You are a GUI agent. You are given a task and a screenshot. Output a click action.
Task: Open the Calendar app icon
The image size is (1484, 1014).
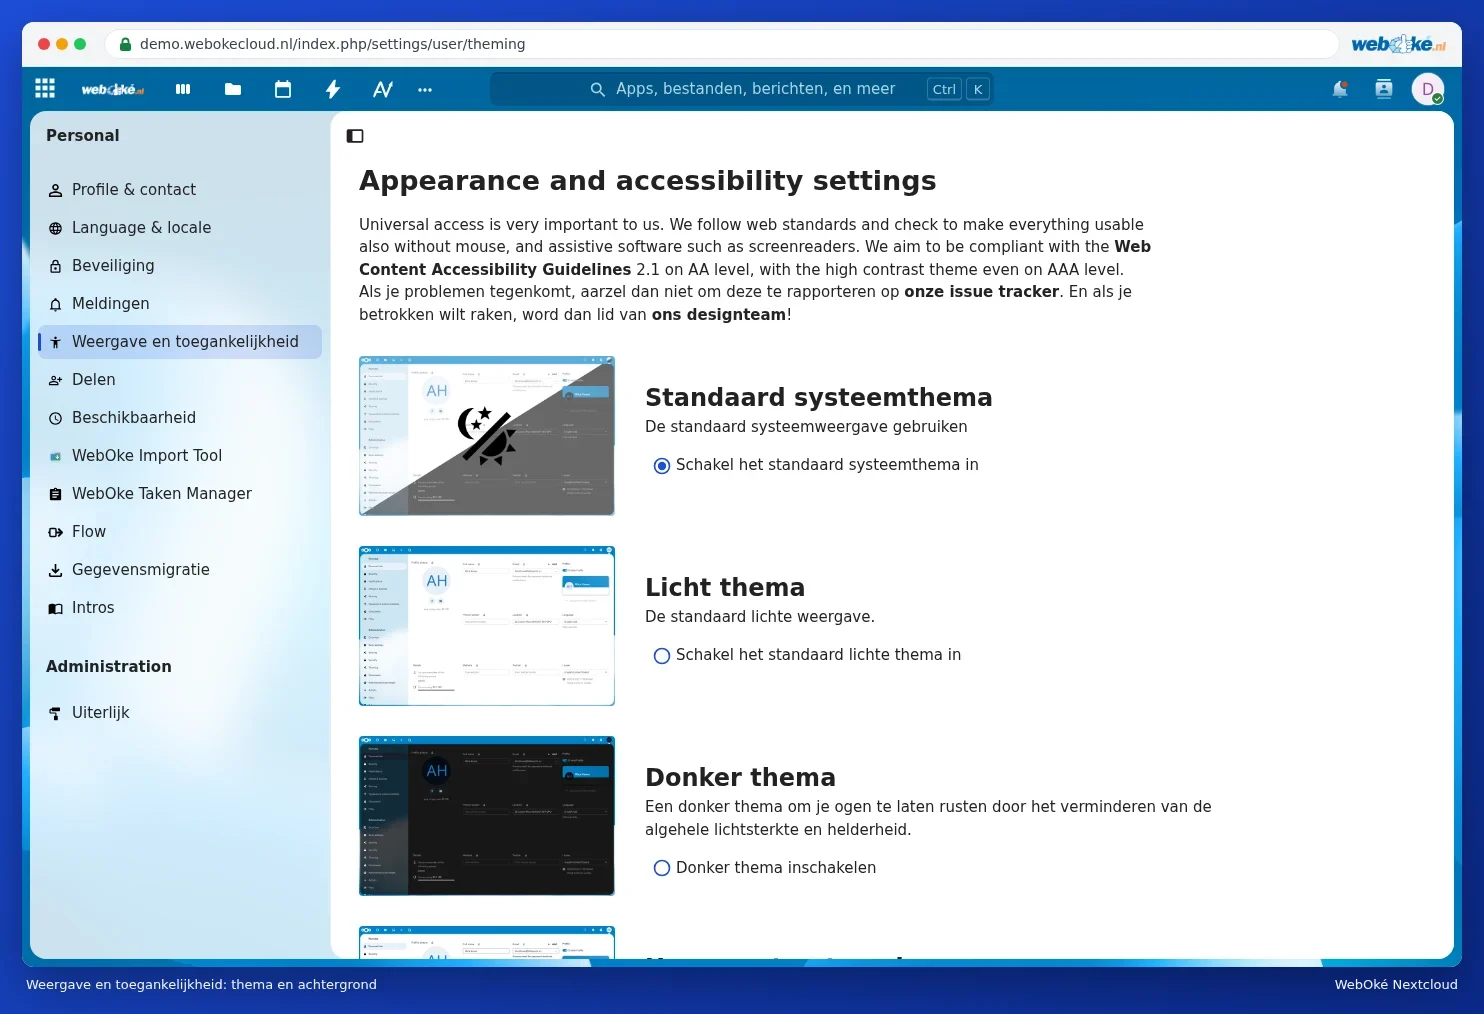(283, 89)
